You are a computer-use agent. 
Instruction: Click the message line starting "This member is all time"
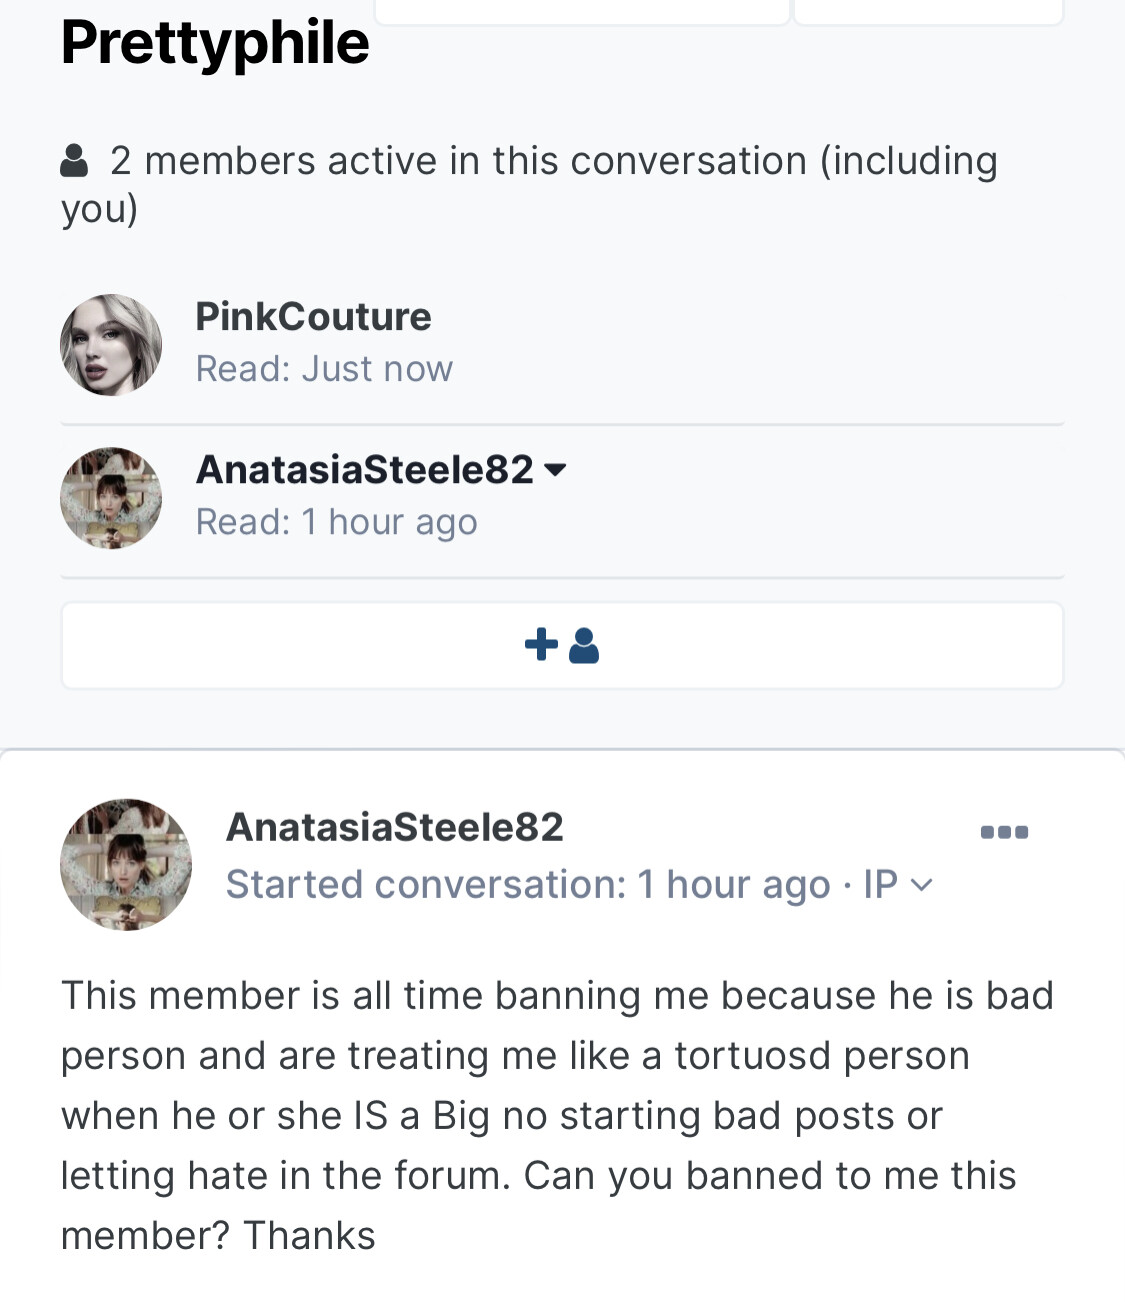pyautogui.click(x=557, y=996)
